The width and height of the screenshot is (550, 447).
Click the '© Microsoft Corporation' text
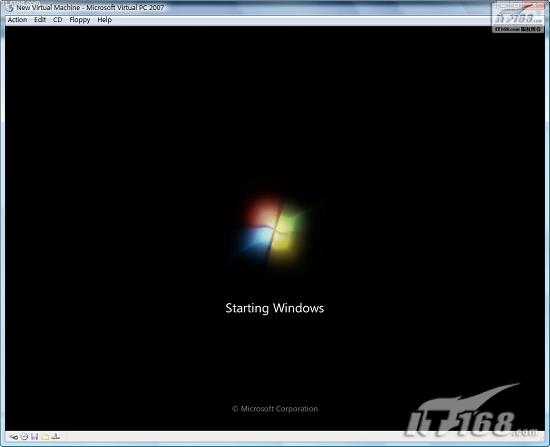point(275,409)
